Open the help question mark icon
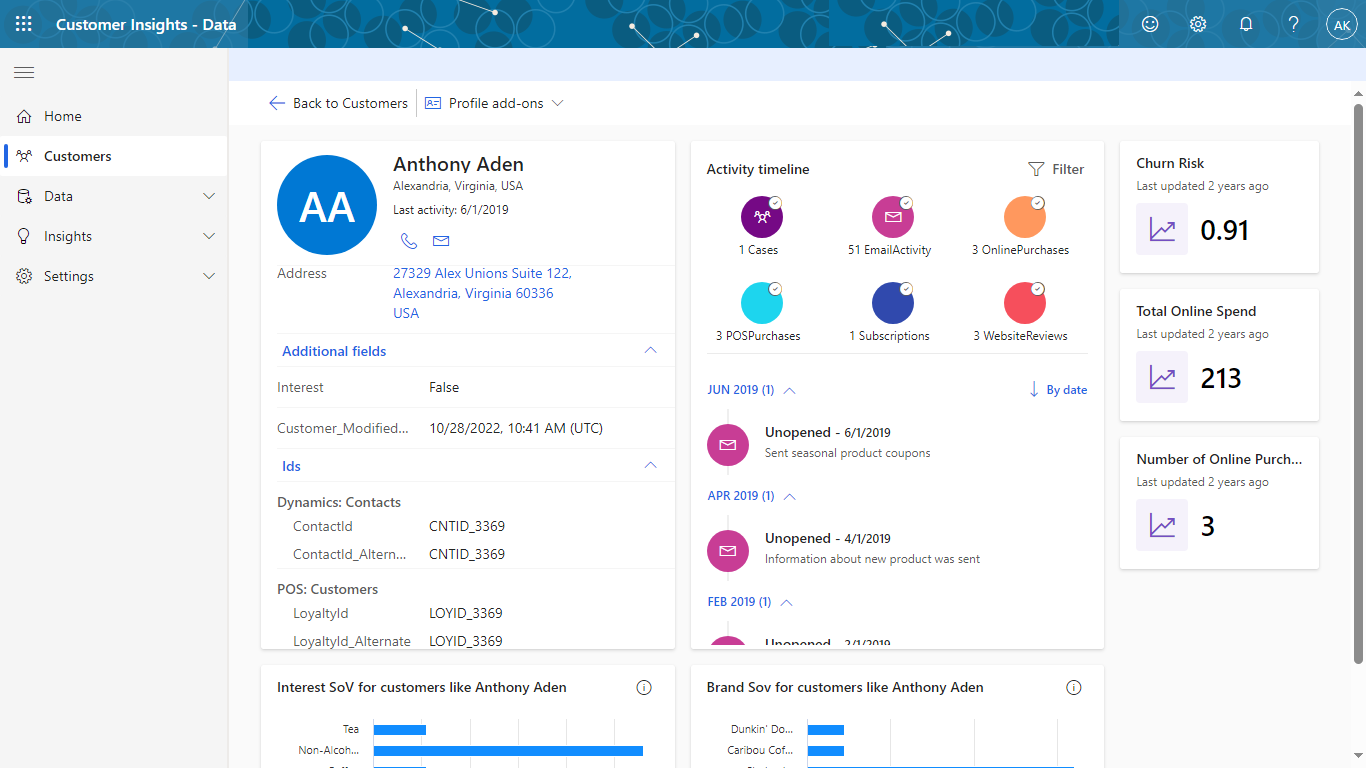Image resolution: width=1366 pixels, height=768 pixels. point(1294,24)
